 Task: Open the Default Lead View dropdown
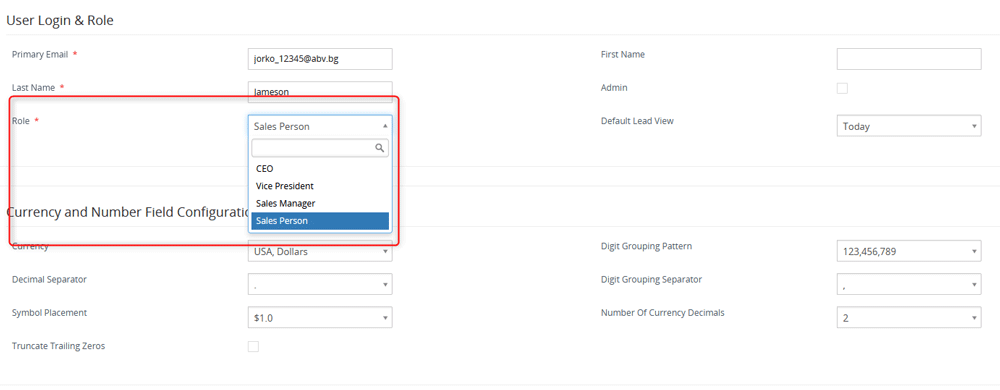(x=908, y=126)
